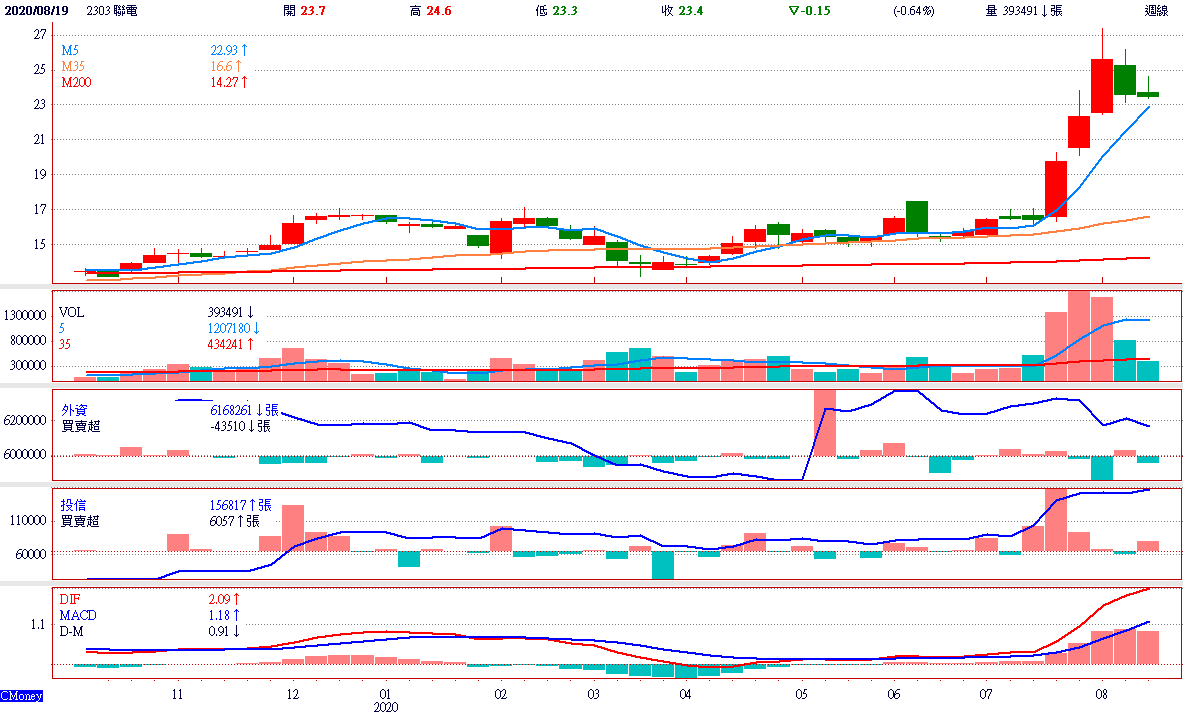This screenshot has width=1183, height=714.
Task: Select the M5 moving average legend
Action: tap(70, 50)
